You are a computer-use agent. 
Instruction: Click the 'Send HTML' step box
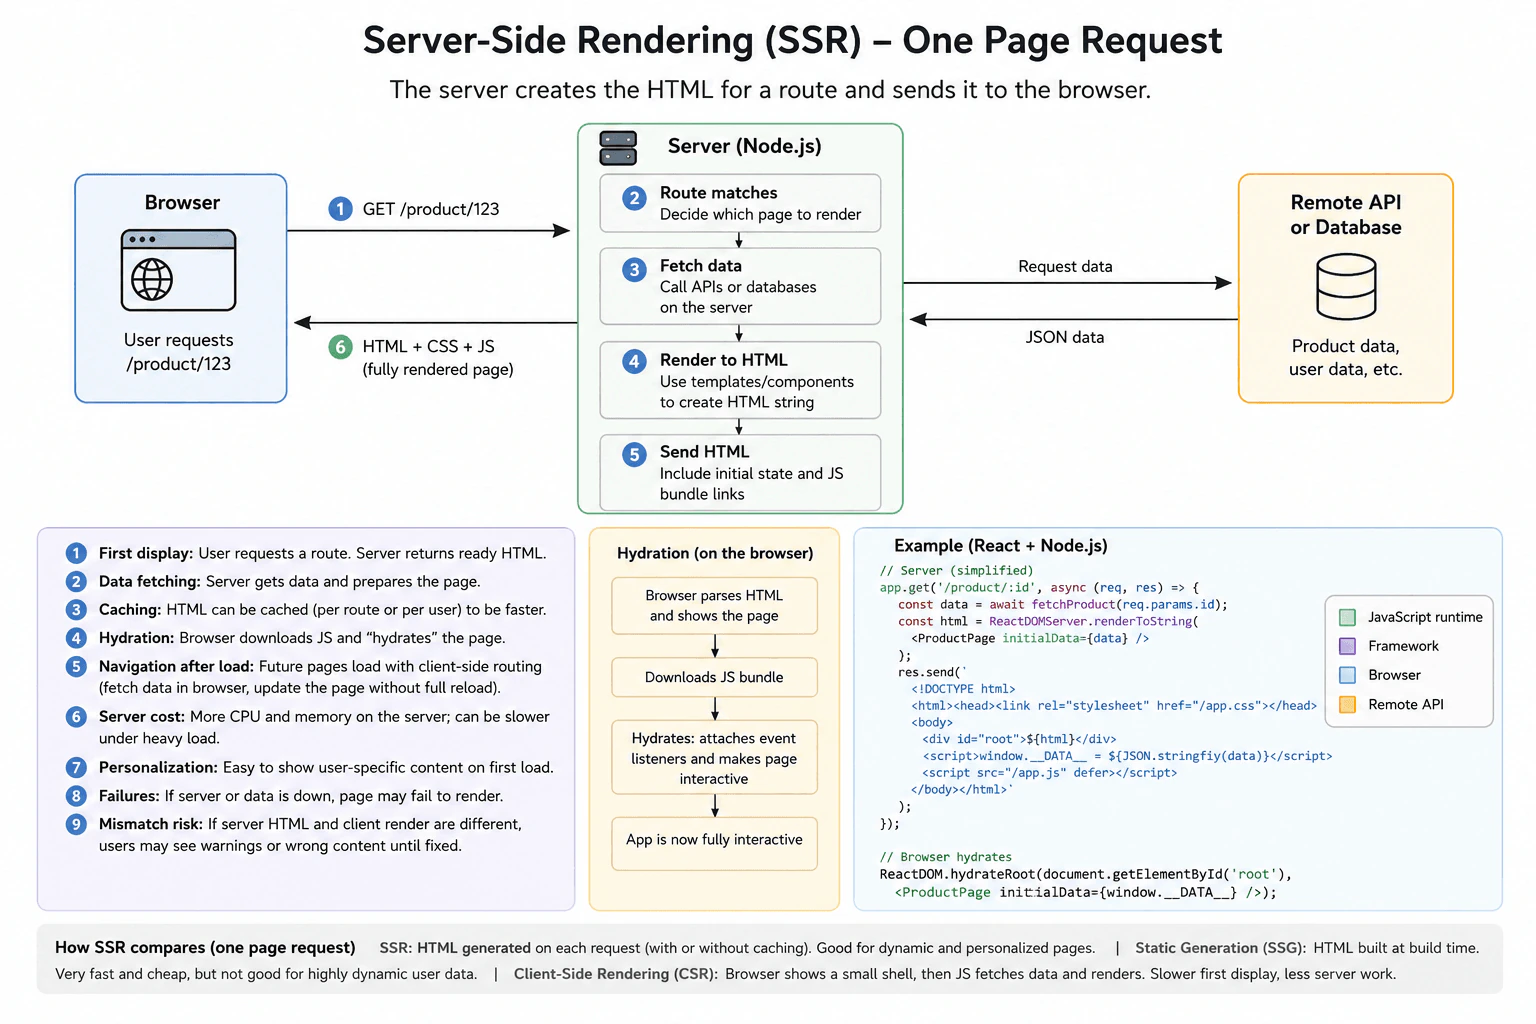point(740,472)
